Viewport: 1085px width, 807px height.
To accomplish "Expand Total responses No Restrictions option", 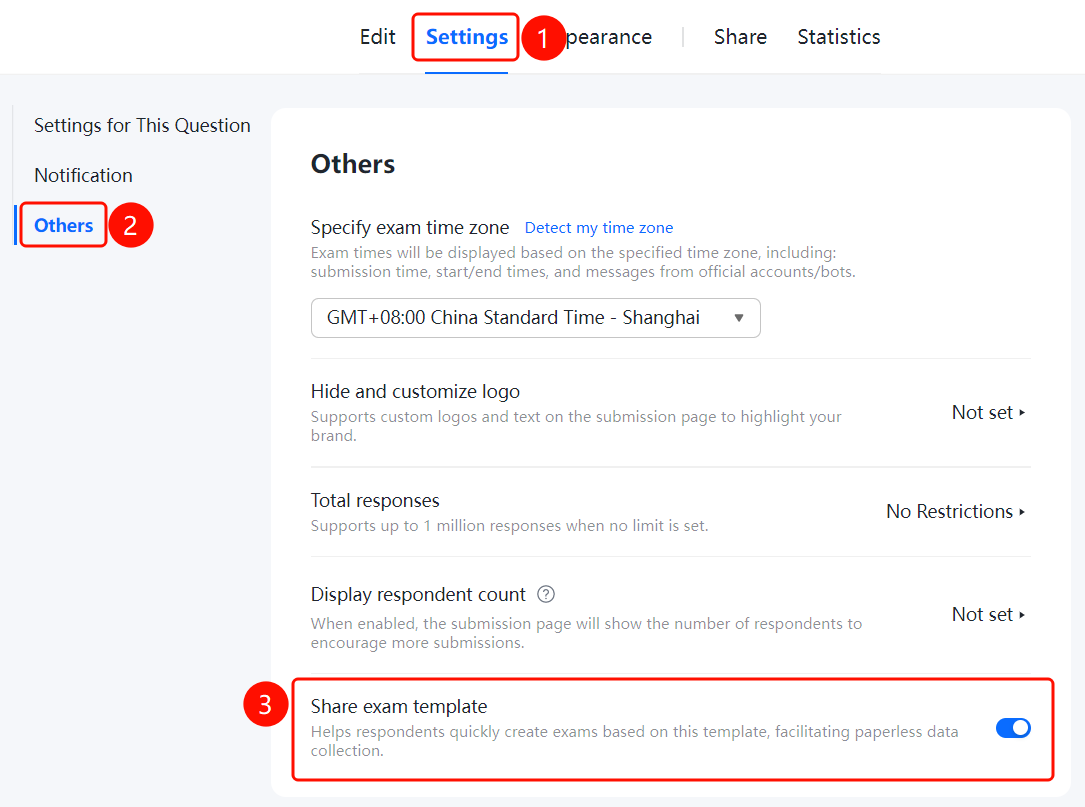I will coord(956,511).
